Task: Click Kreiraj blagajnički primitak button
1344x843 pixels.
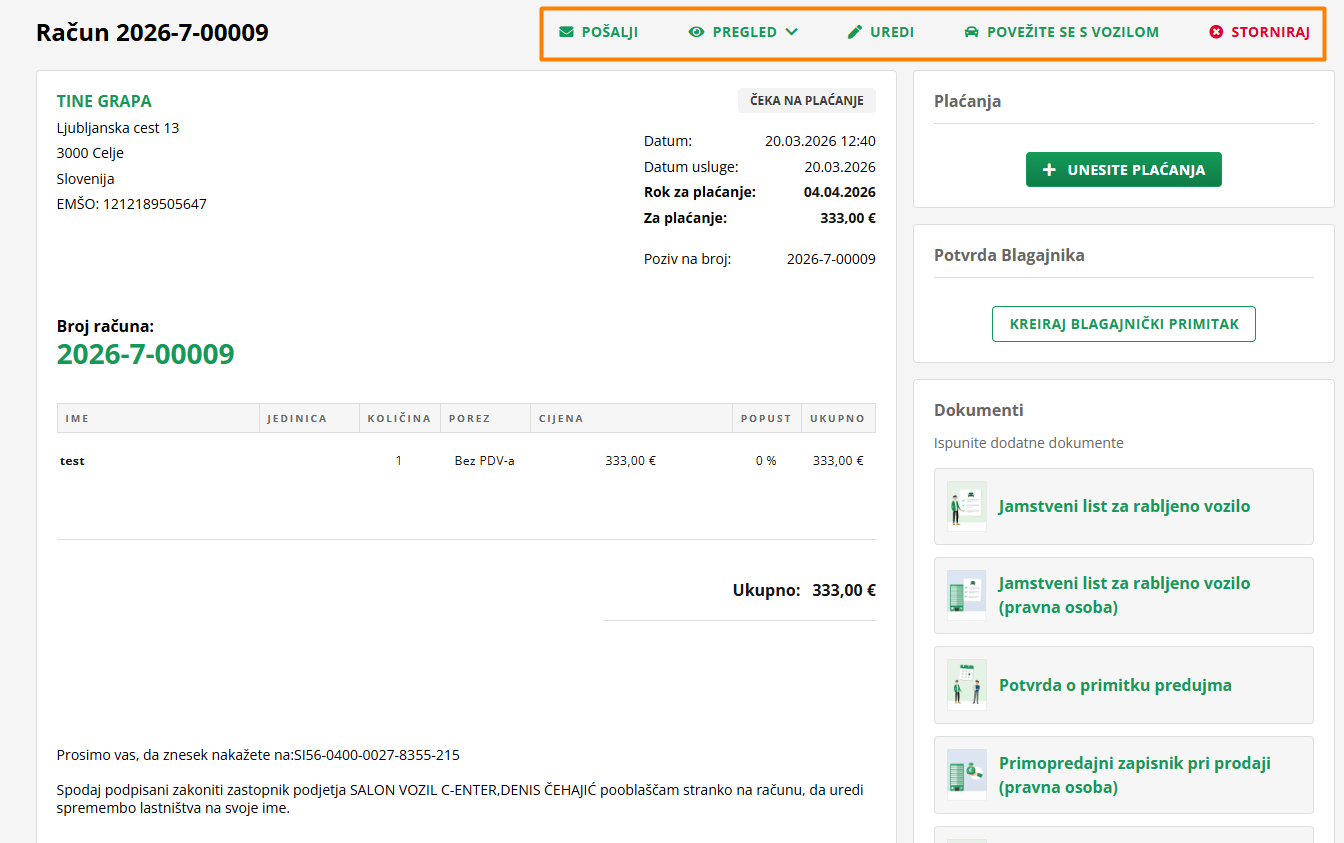Action: click(1124, 324)
